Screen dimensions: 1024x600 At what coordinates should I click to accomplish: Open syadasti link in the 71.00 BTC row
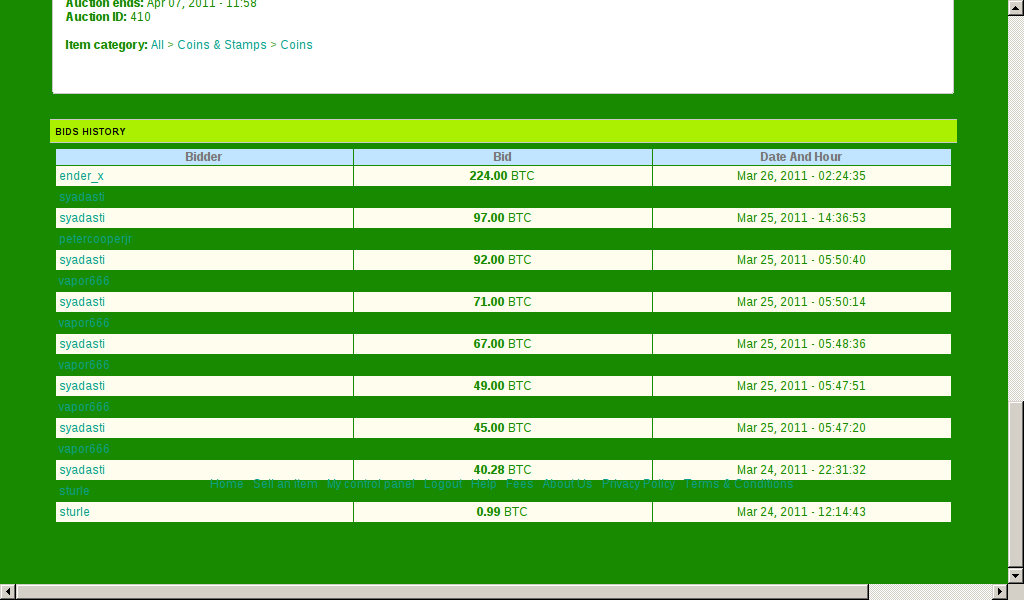(82, 302)
